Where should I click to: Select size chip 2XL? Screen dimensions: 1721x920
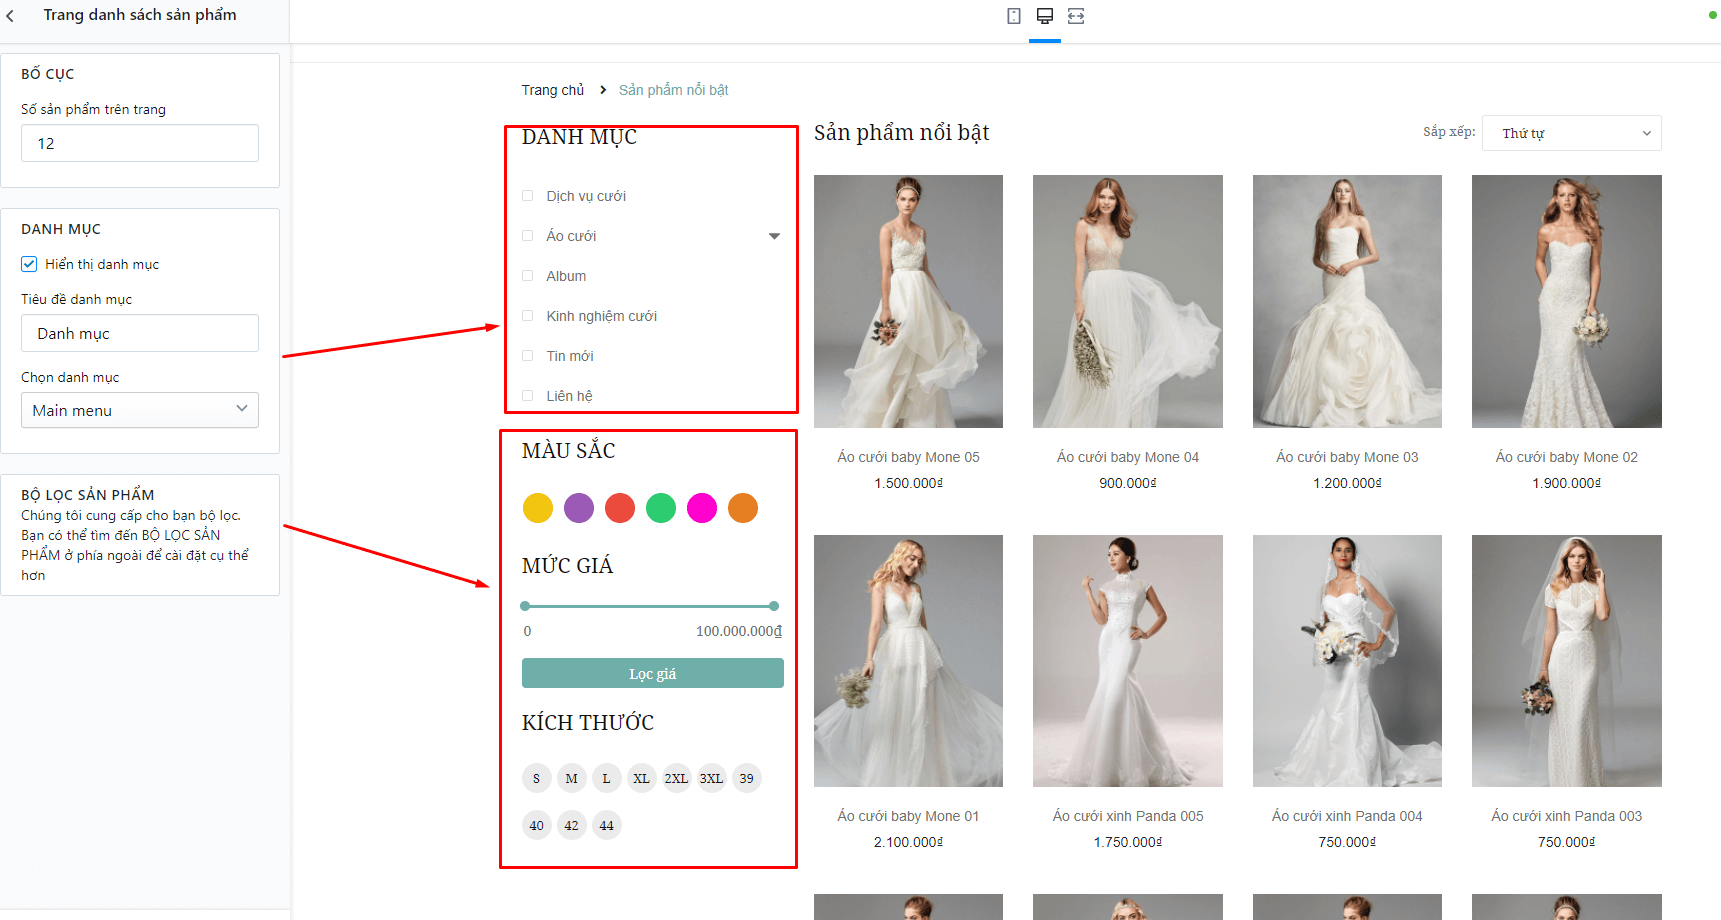click(676, 778)
